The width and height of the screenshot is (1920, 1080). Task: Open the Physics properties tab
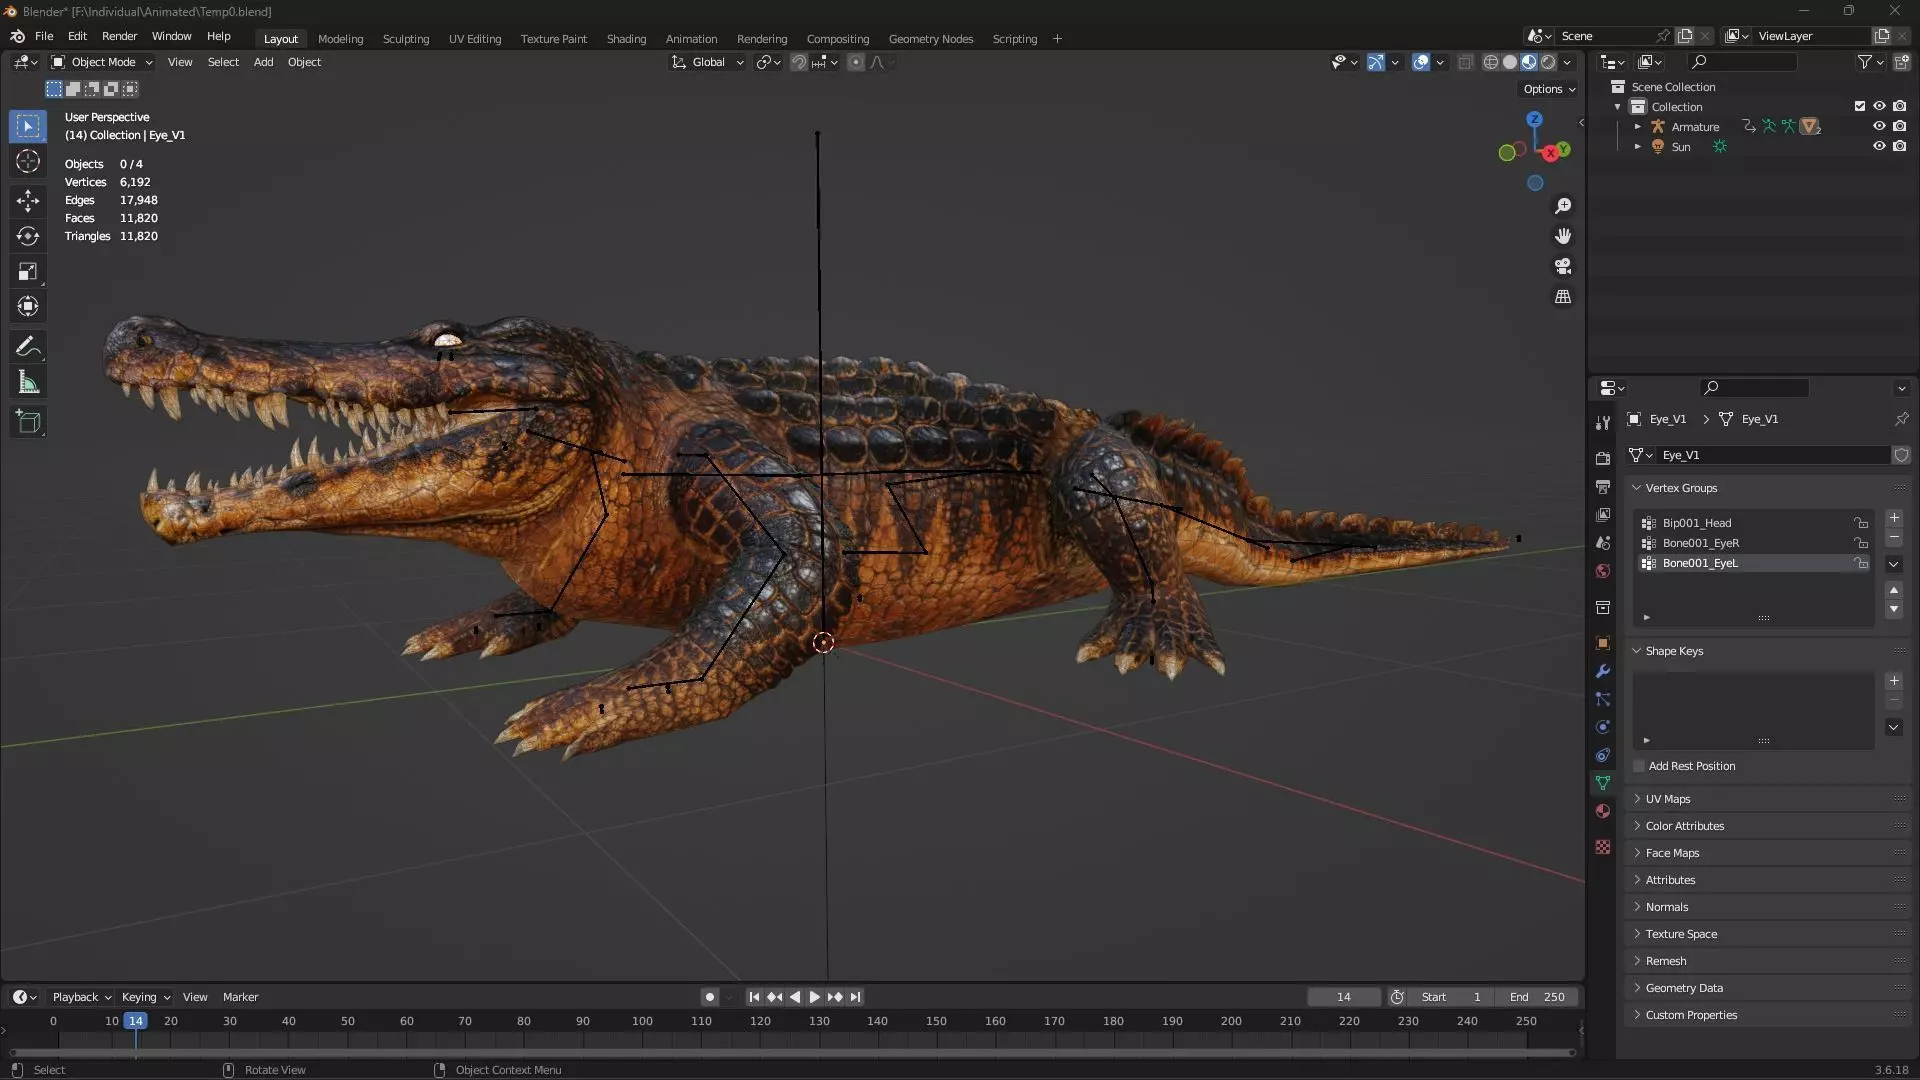pyautogui.click(x=1603, y=727)
